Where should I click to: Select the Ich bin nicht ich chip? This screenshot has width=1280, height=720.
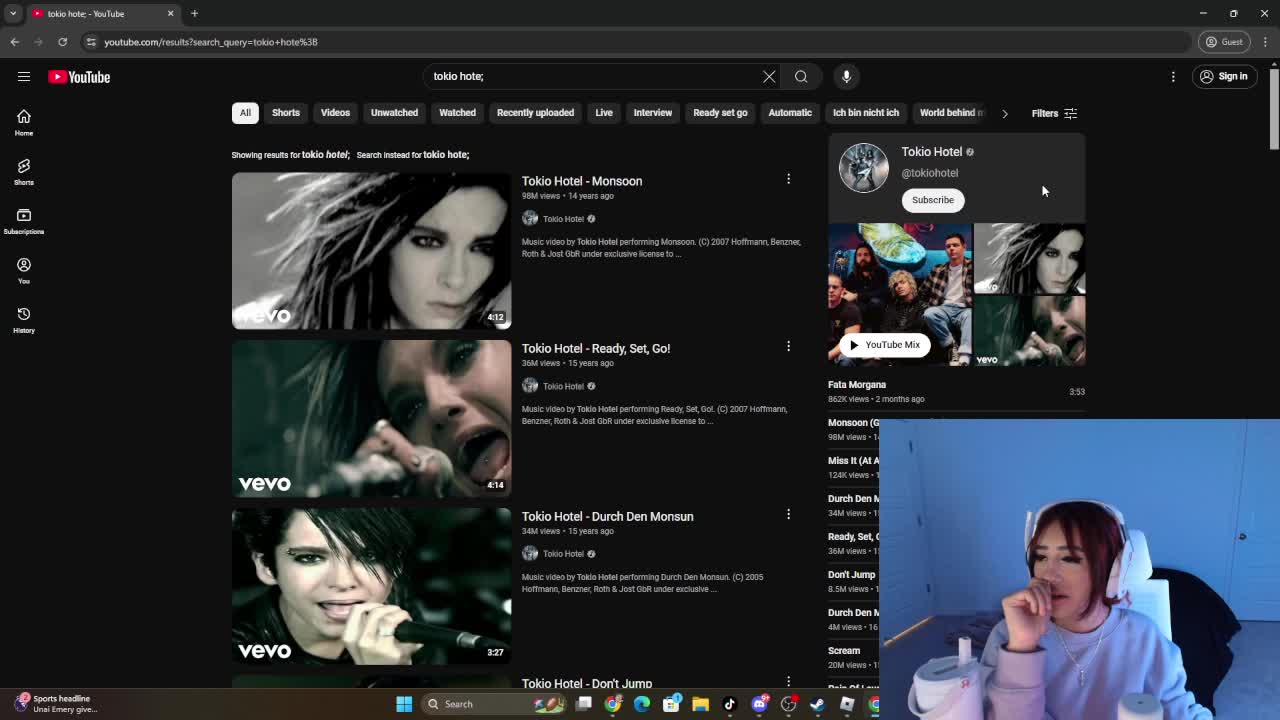[866, 113]
